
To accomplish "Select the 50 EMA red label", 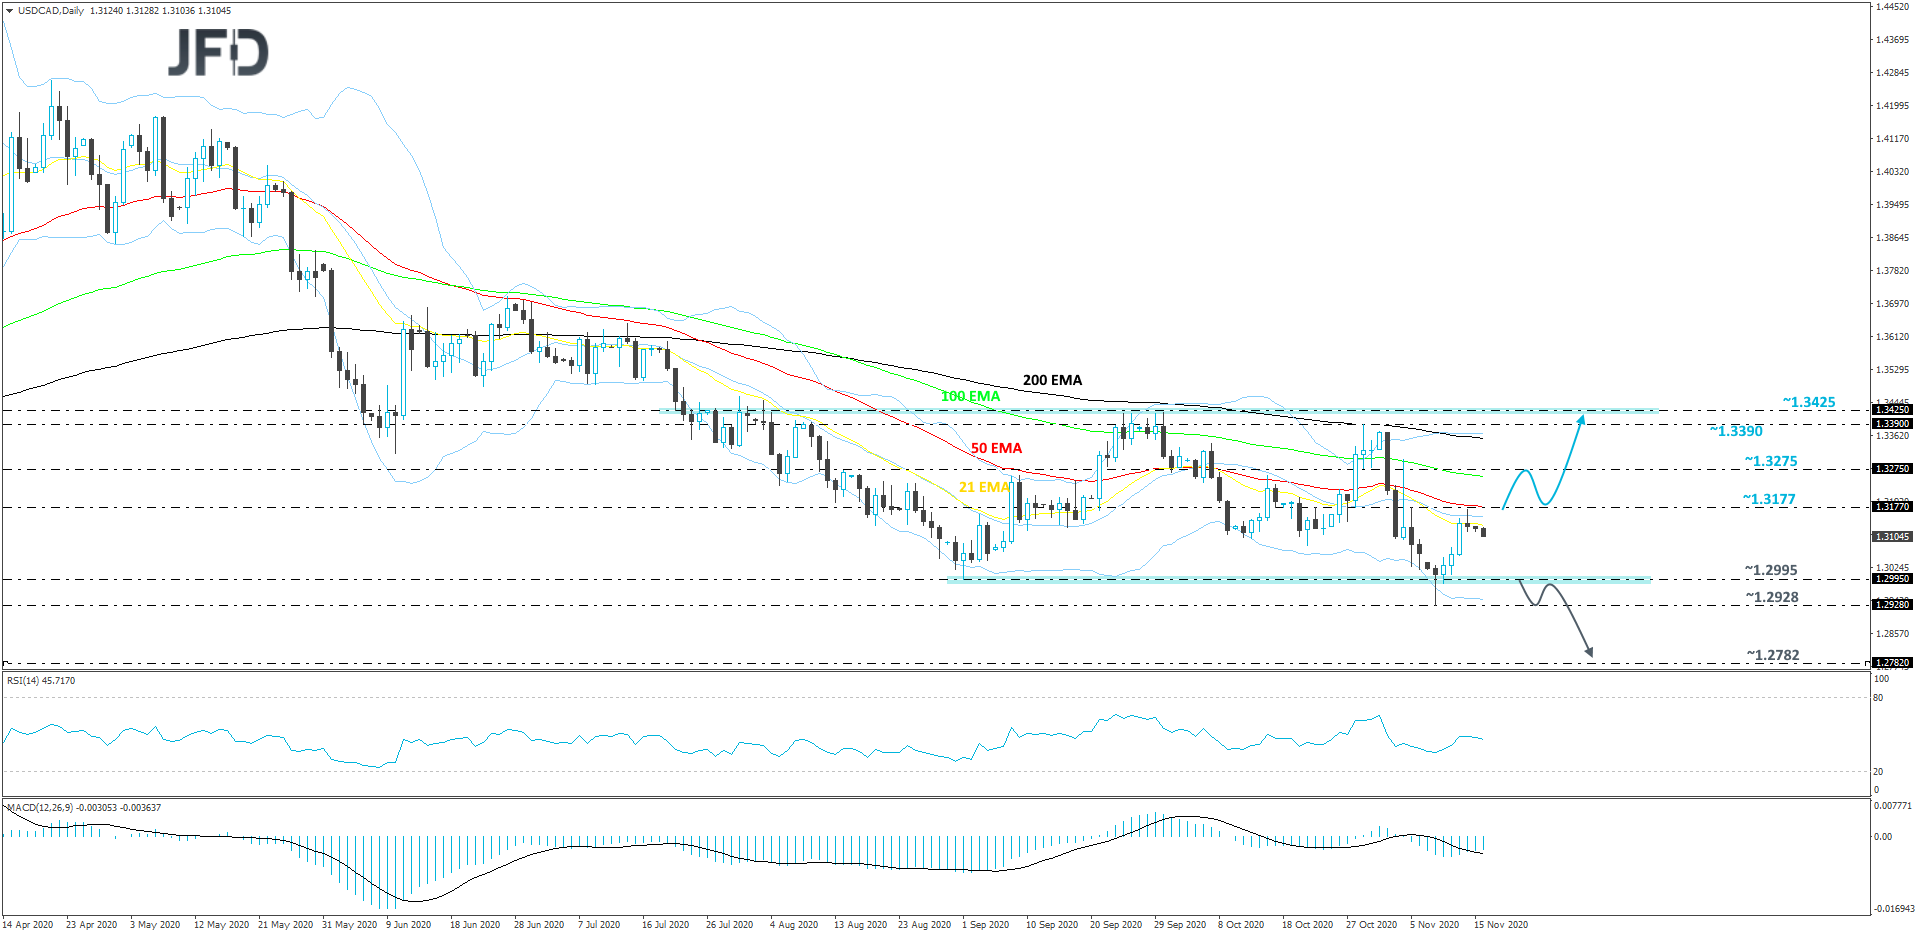I will 996,448.
